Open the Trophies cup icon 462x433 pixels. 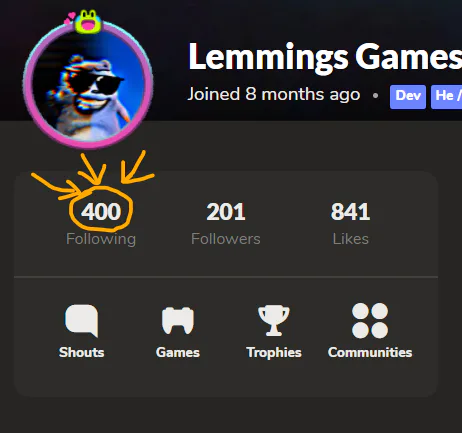(274, 320)
